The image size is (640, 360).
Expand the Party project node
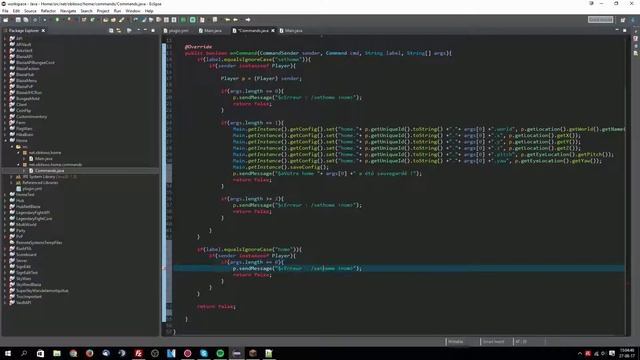tap(5, 231)
